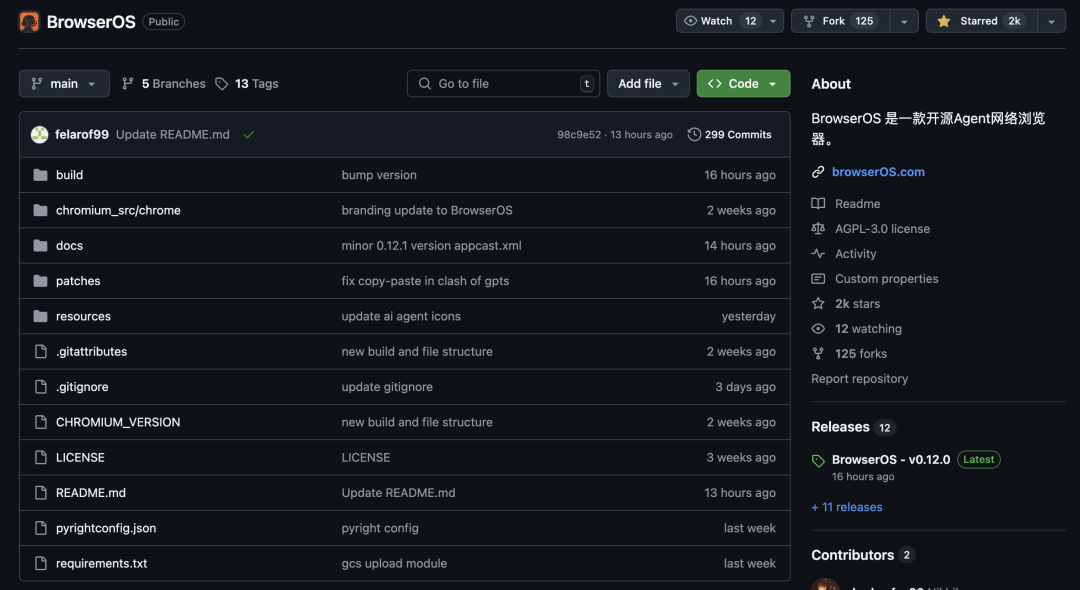The image size is (1080, 590).
Task: Expand the Fork options arrow
Action: (904, 21)
